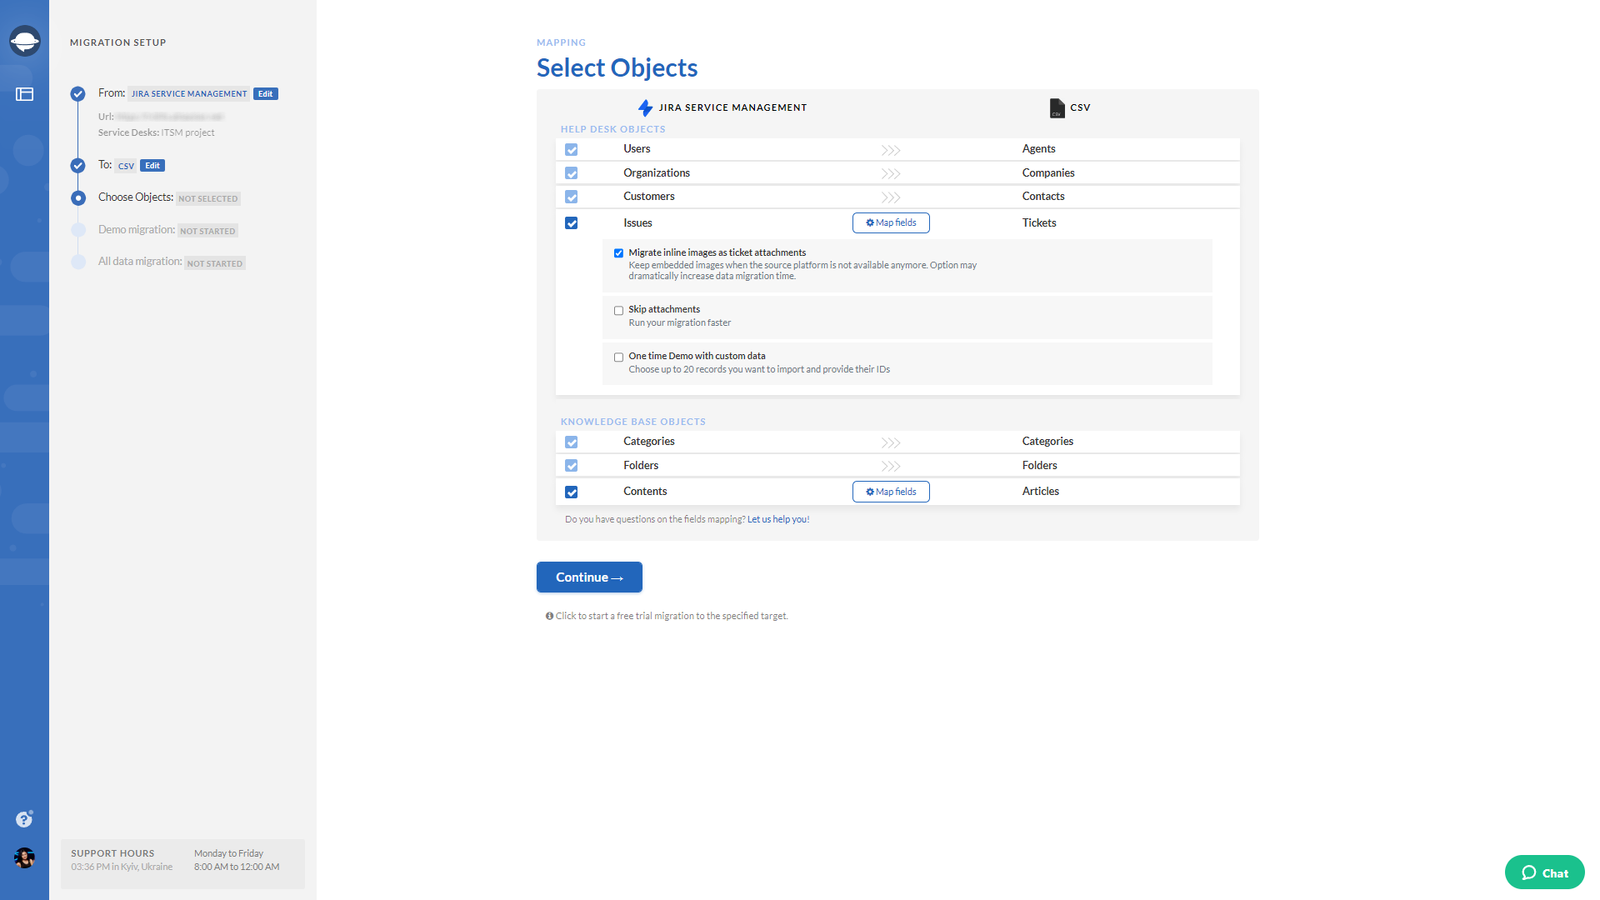Click the Demo migration Not Started badge
Screen dimensions: 1600x900
click(208, 231)
